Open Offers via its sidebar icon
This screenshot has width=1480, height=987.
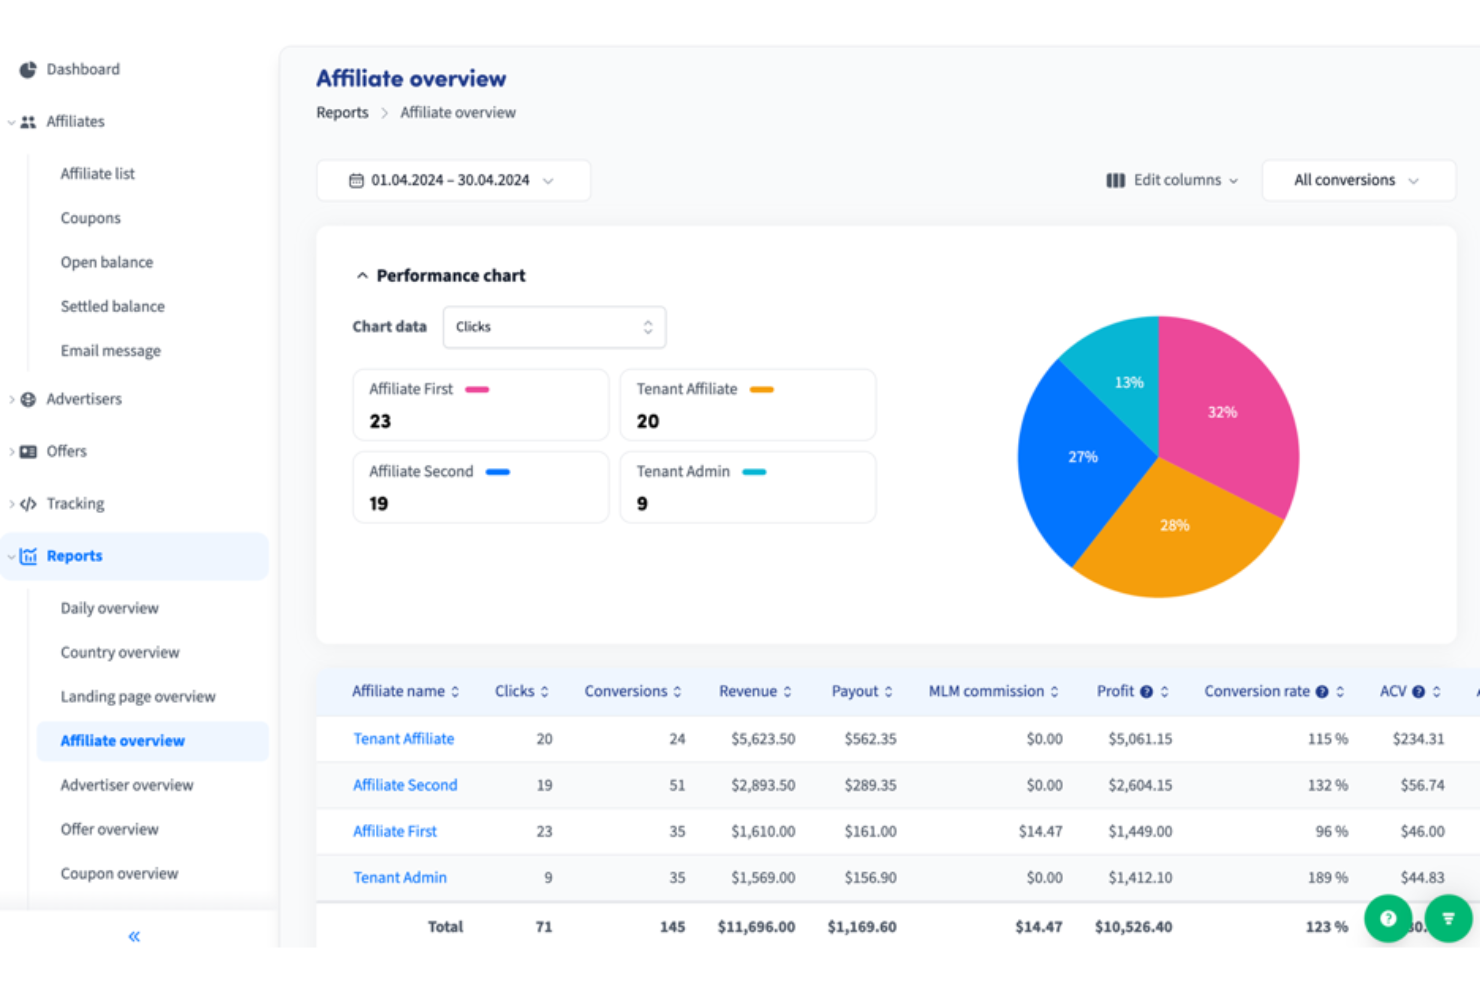(27, 451)
